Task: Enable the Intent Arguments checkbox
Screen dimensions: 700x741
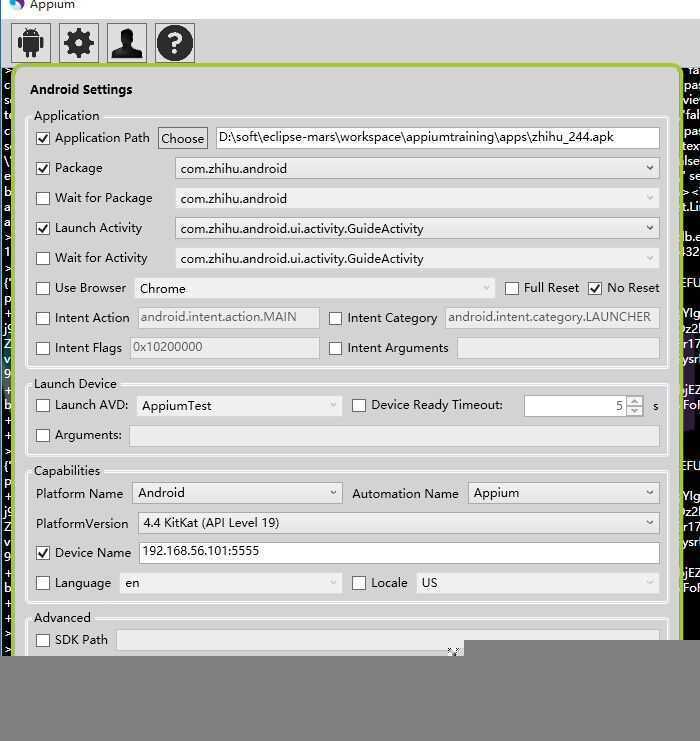Action: tap(336, 348)
